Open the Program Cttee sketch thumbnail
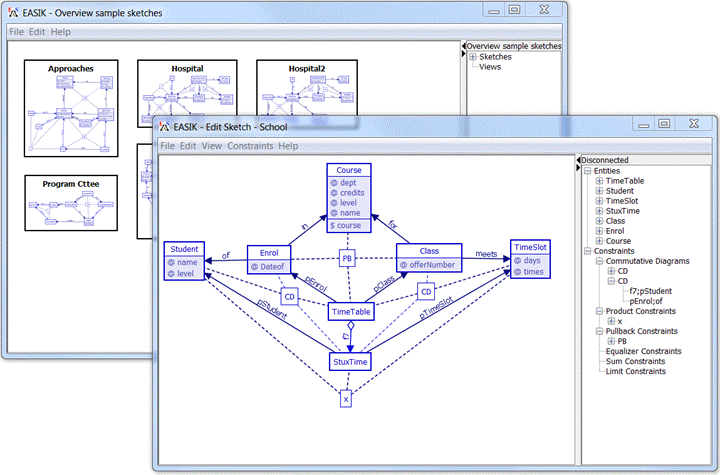720x475 pixels. click(71, 203)
